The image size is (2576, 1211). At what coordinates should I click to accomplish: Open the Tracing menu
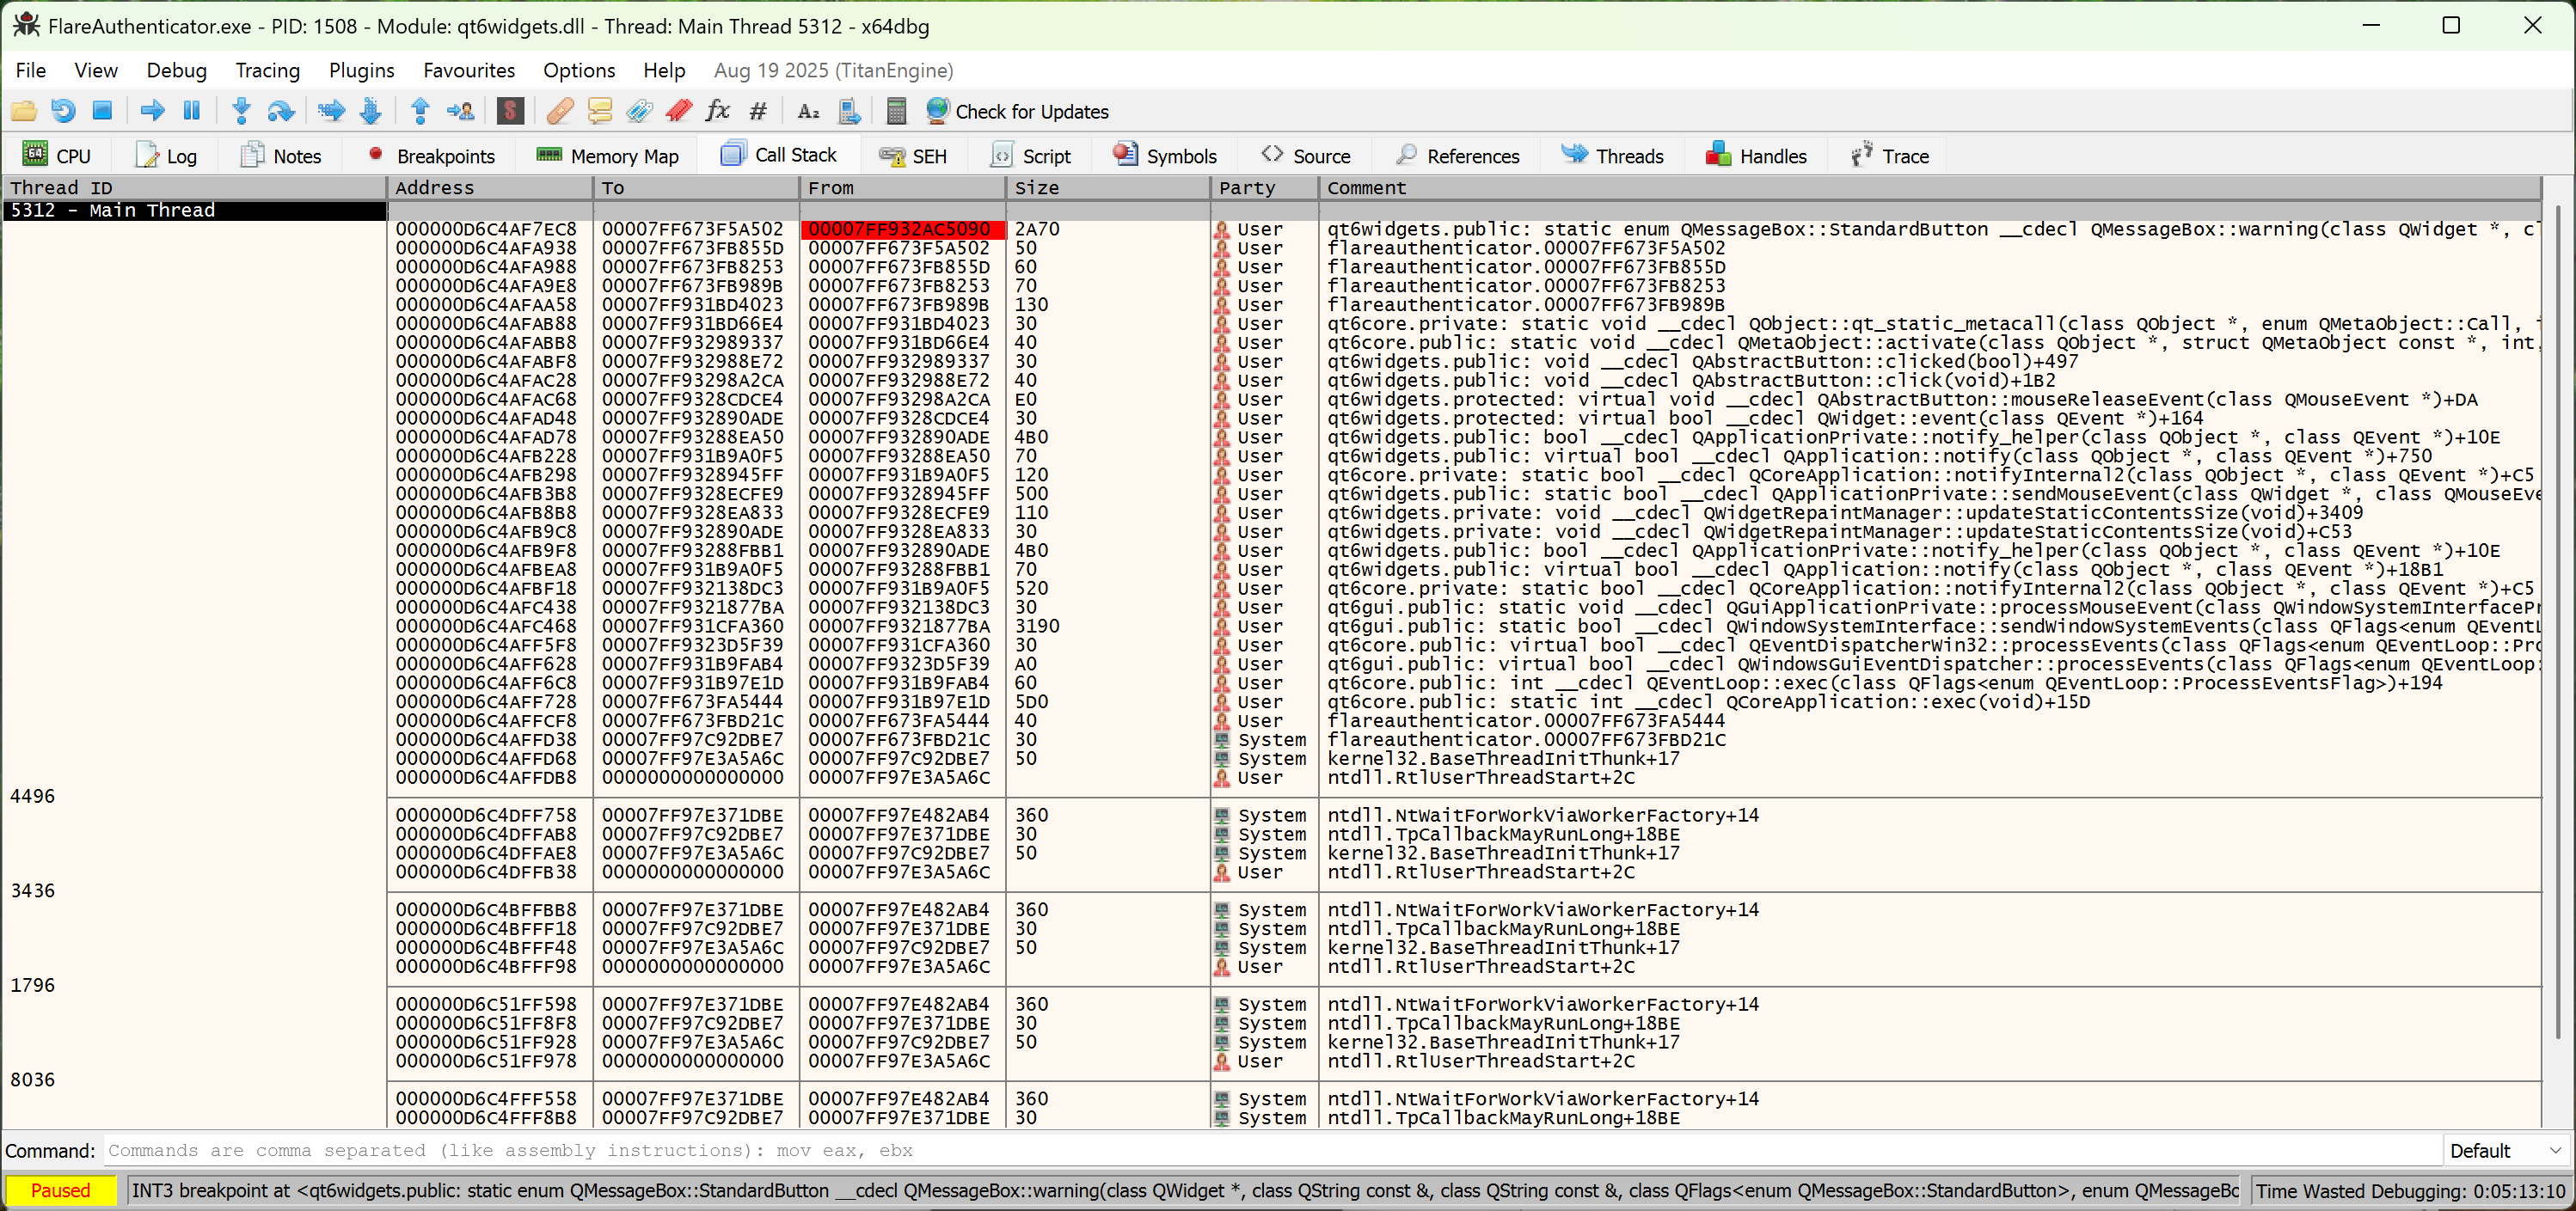pyautogui.click(x=267, y=70)
